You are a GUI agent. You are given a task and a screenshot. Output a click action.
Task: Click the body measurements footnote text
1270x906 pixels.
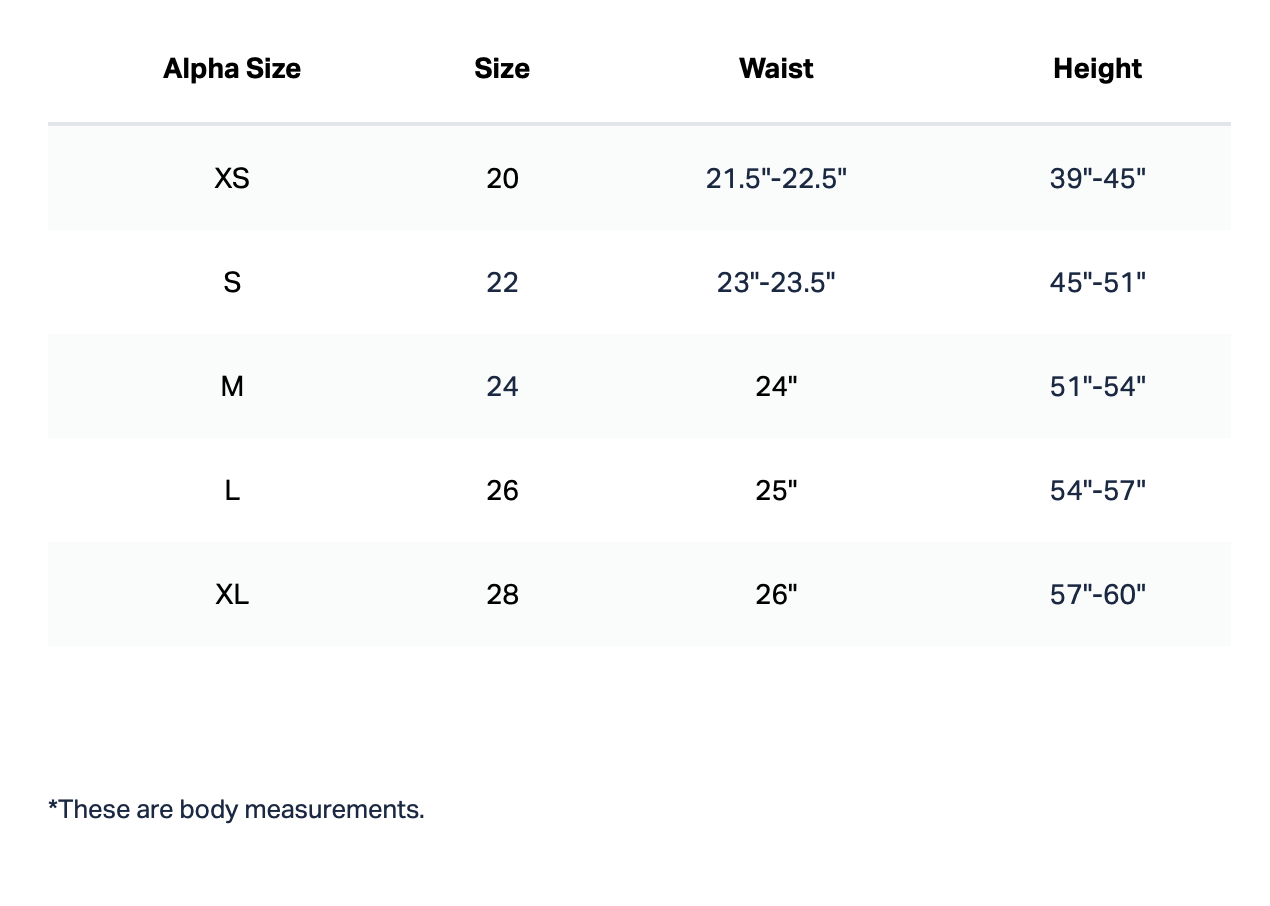click(236, 808)
